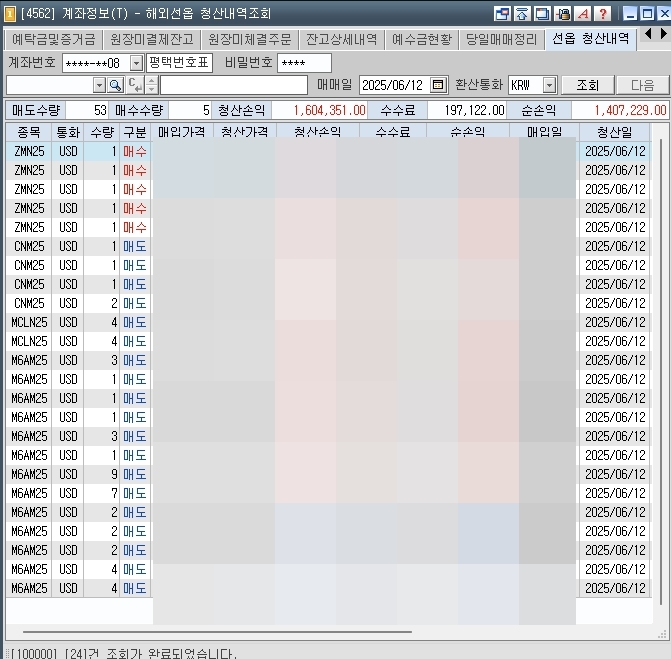671x659 pixels.
Task: Click the C continuous-query icon
Action: [135, 85]
